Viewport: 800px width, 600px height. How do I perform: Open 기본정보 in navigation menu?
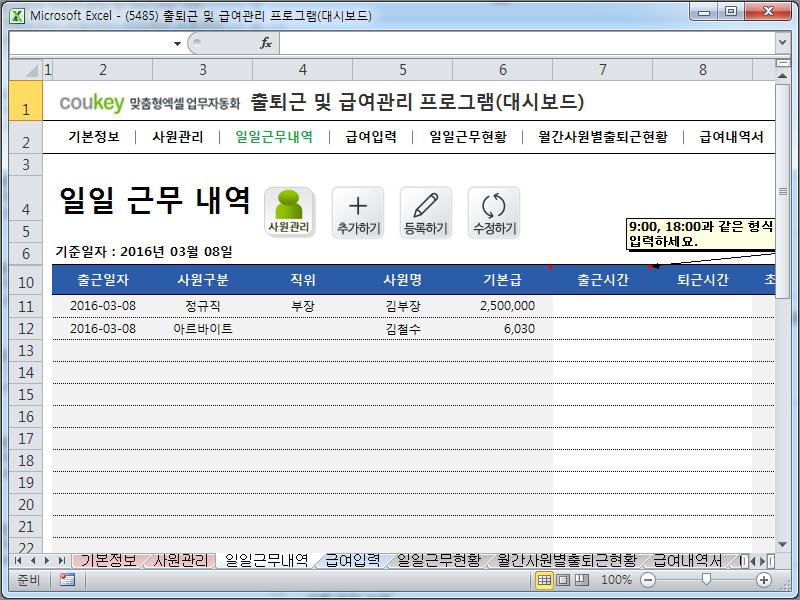click(94, 137)
